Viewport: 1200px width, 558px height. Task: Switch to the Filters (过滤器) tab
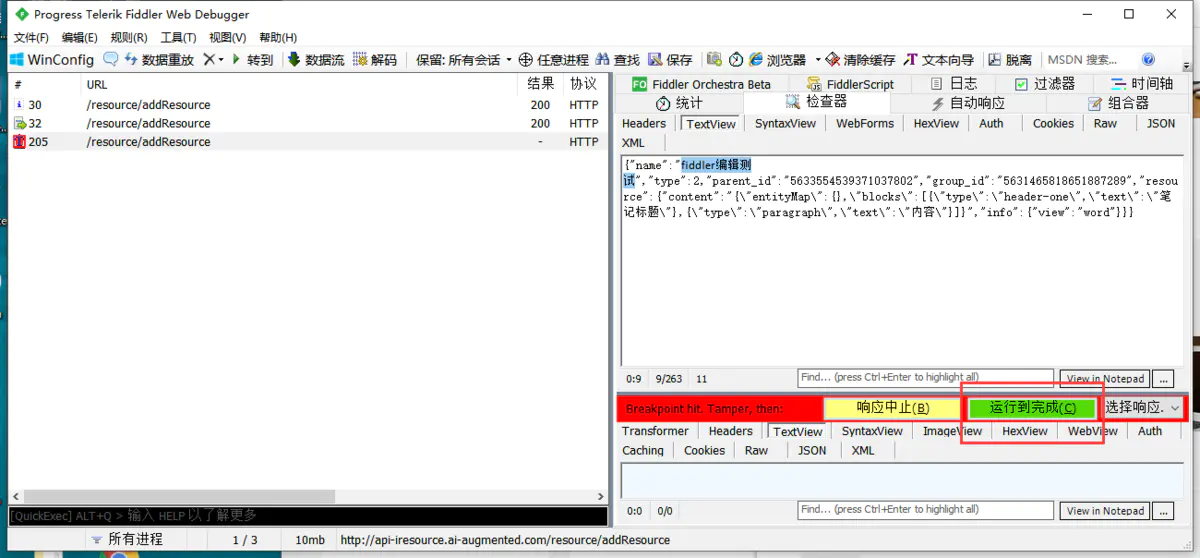point(1045,84)
